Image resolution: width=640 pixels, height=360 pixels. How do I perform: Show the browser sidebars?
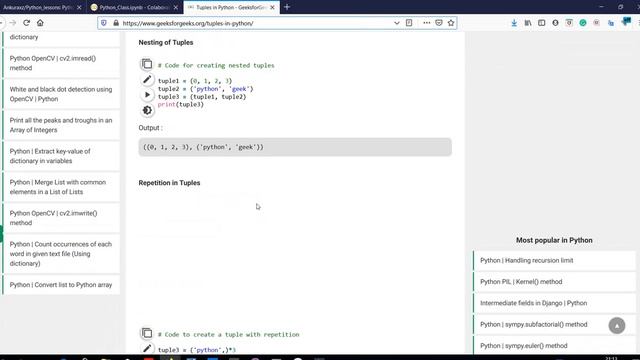coord(542,23)
